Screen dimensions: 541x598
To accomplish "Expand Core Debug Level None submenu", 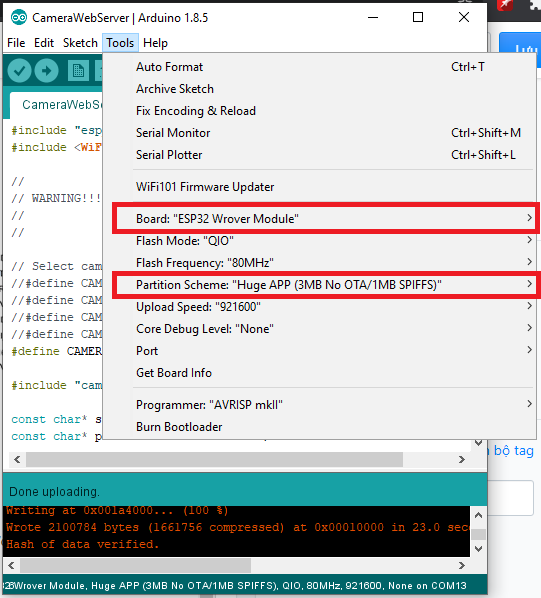I will click(x=319, y=329).
